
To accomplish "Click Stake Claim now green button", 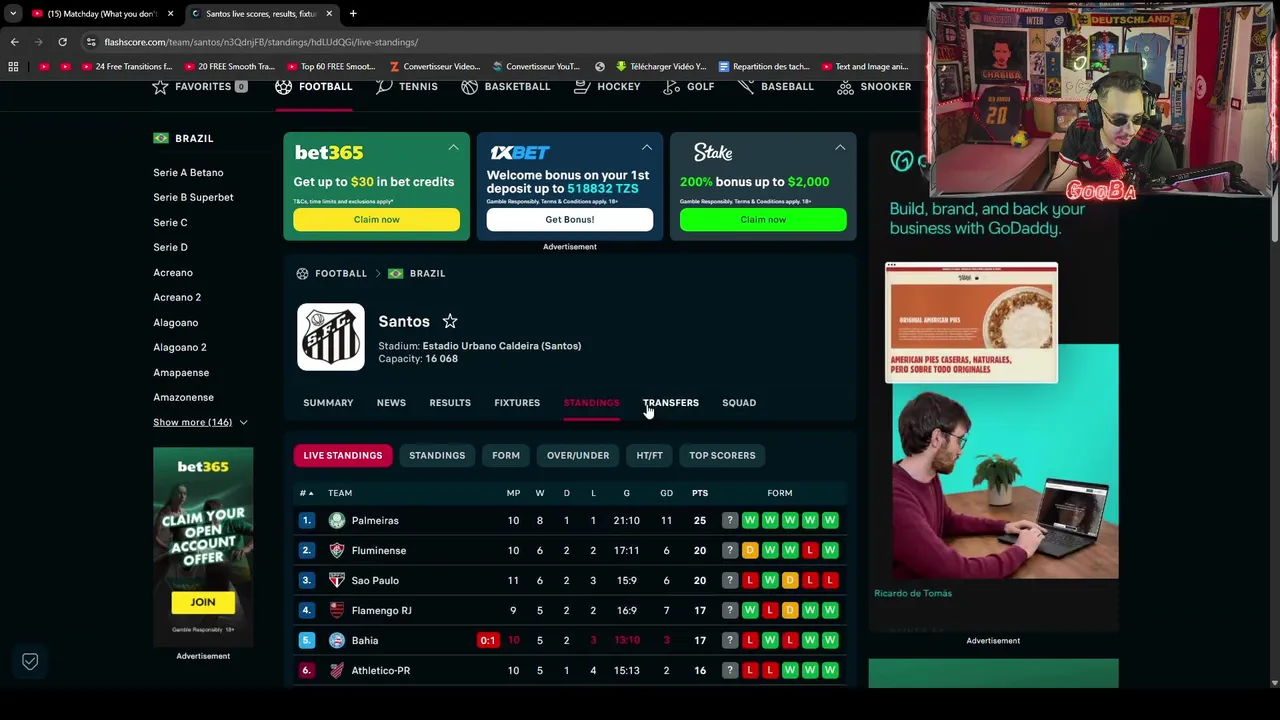I will (763, 220).
